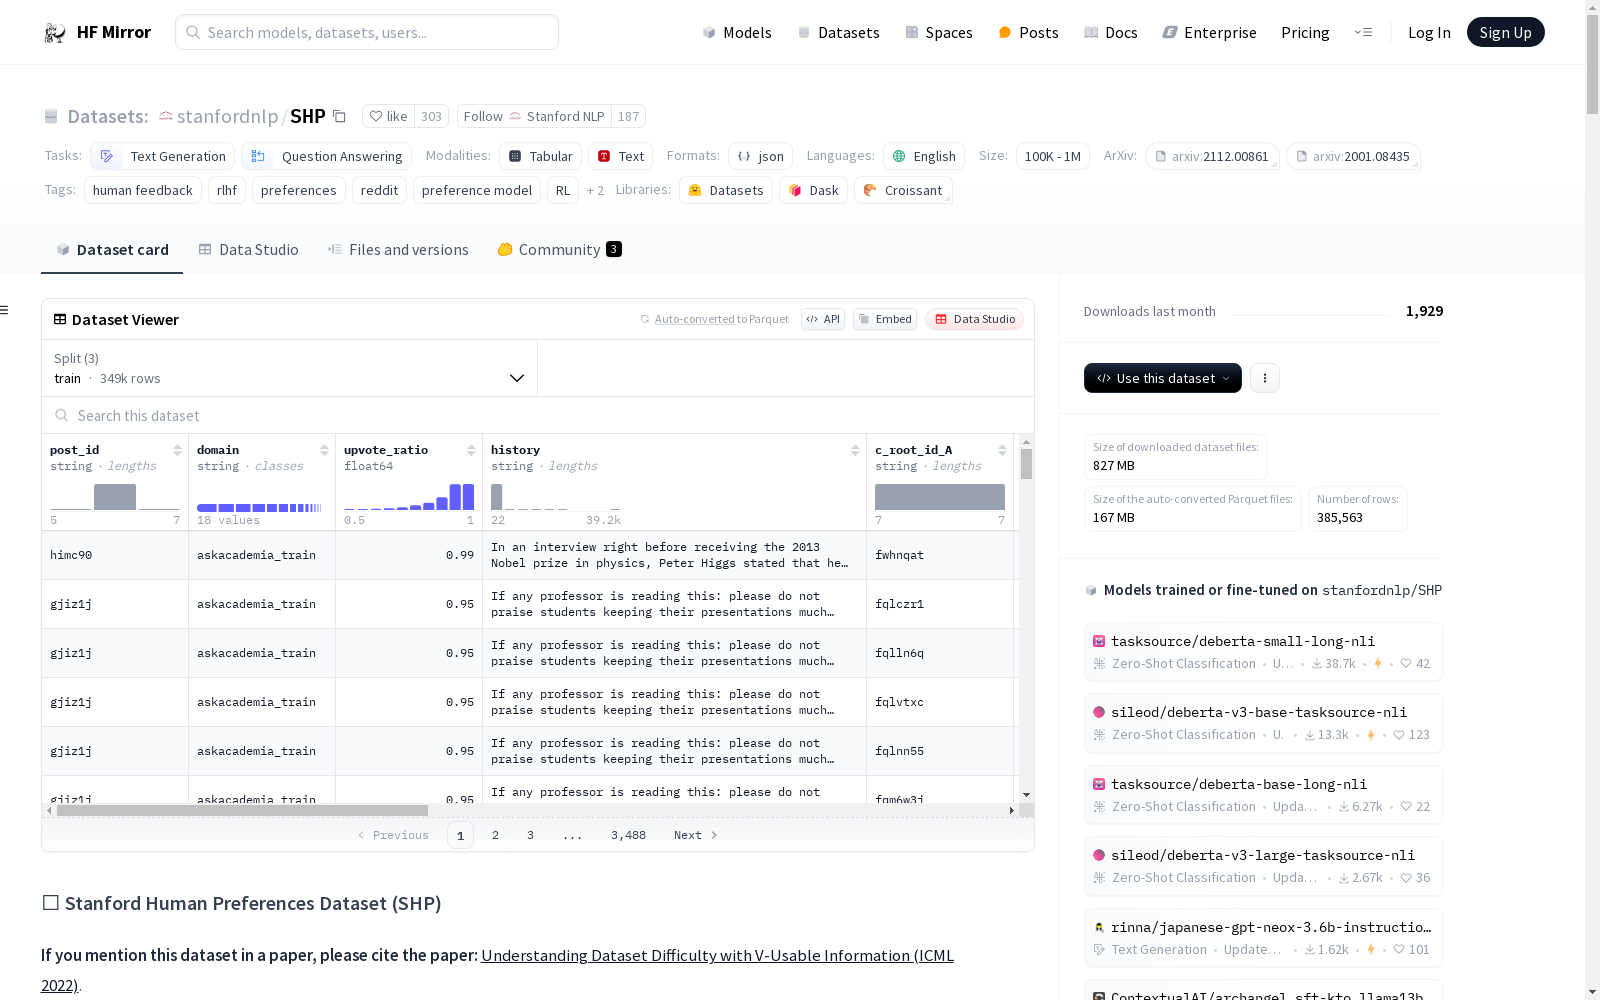Open sileod/deberta-v3-large-tasksource-nli model
Image resolution: width=1600 pixels, height=1000 pixels.
pos(1263,866)
